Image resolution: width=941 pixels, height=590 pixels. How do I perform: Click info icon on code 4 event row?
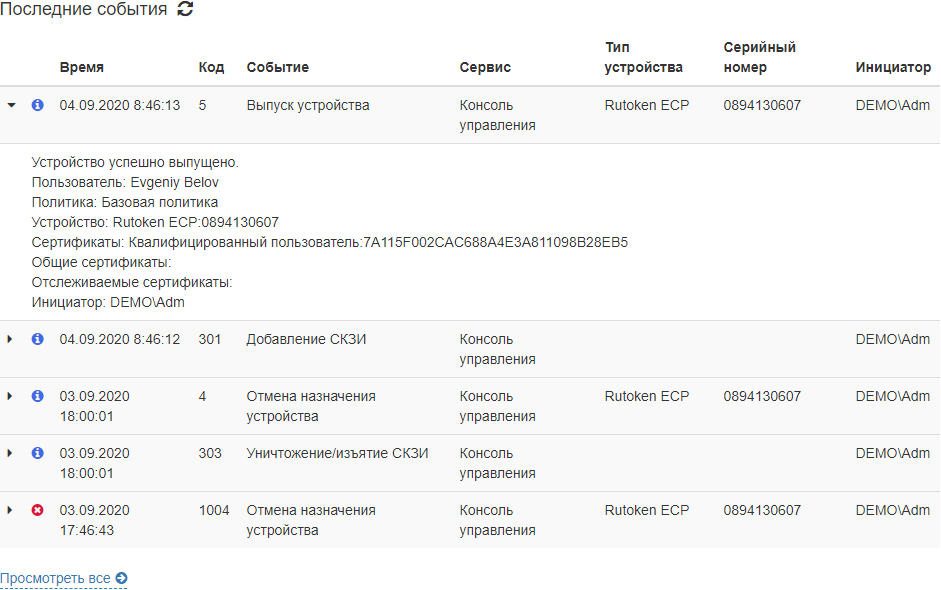(38, 396)
